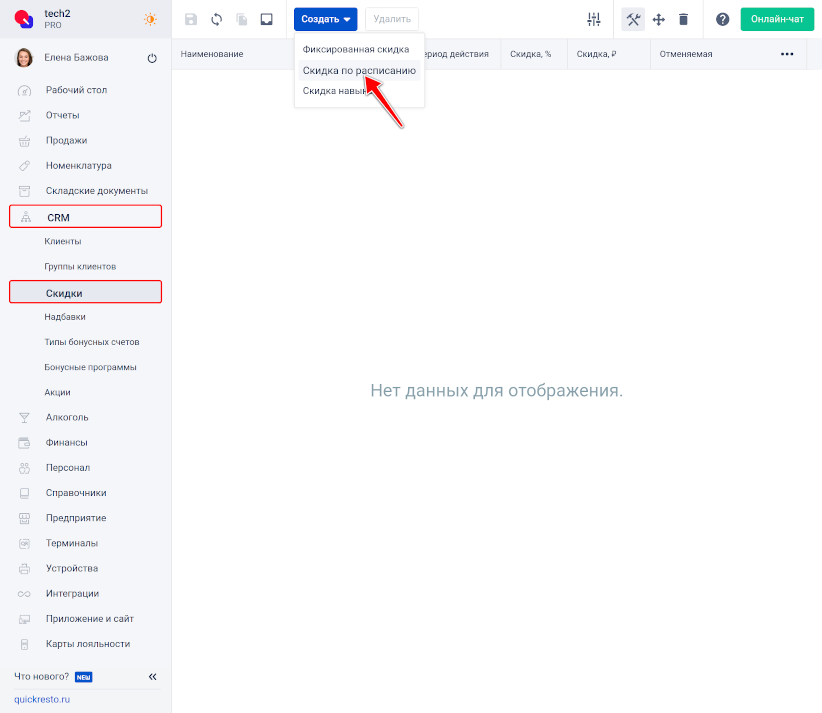The height and width of the screenshot is (713, 822).
Task: Click the copy documents toolbar icon
Action: tap(242, 19)
